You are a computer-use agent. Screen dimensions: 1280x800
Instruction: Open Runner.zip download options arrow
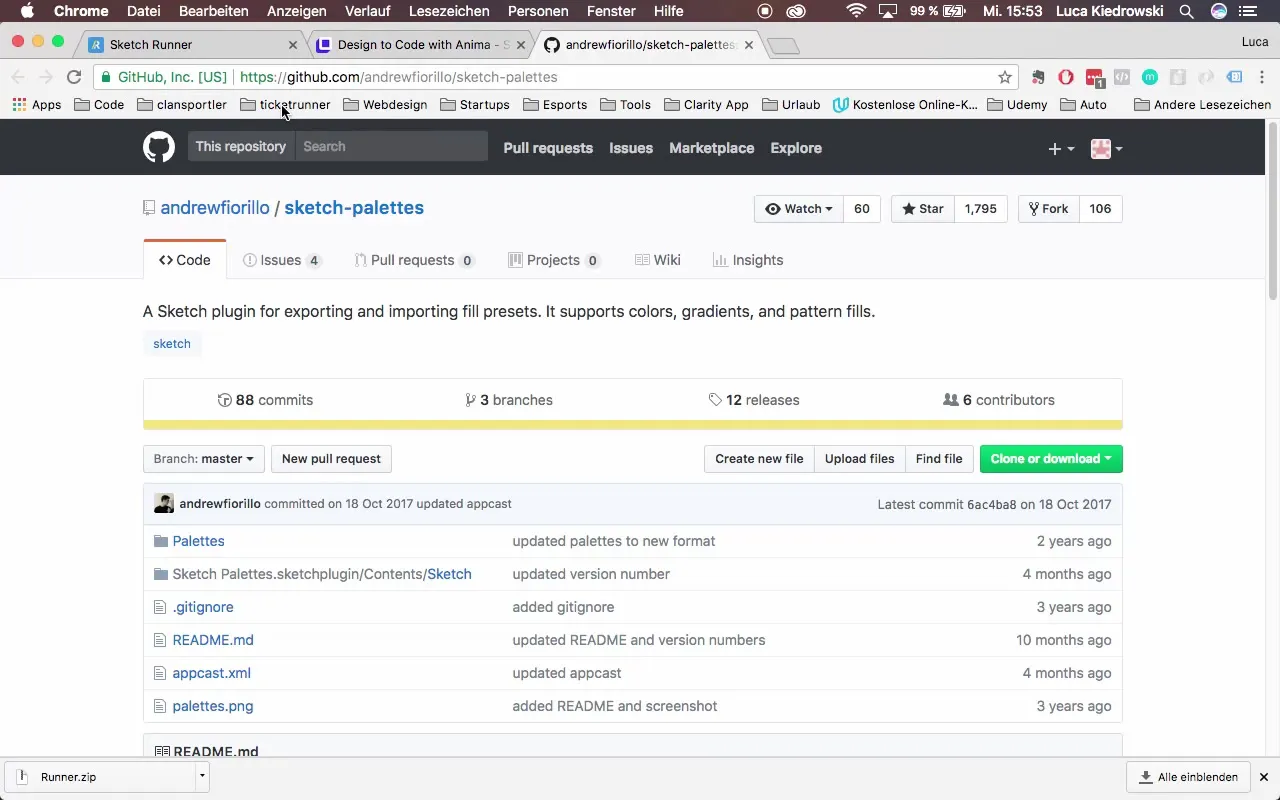[x=202, y=776]
